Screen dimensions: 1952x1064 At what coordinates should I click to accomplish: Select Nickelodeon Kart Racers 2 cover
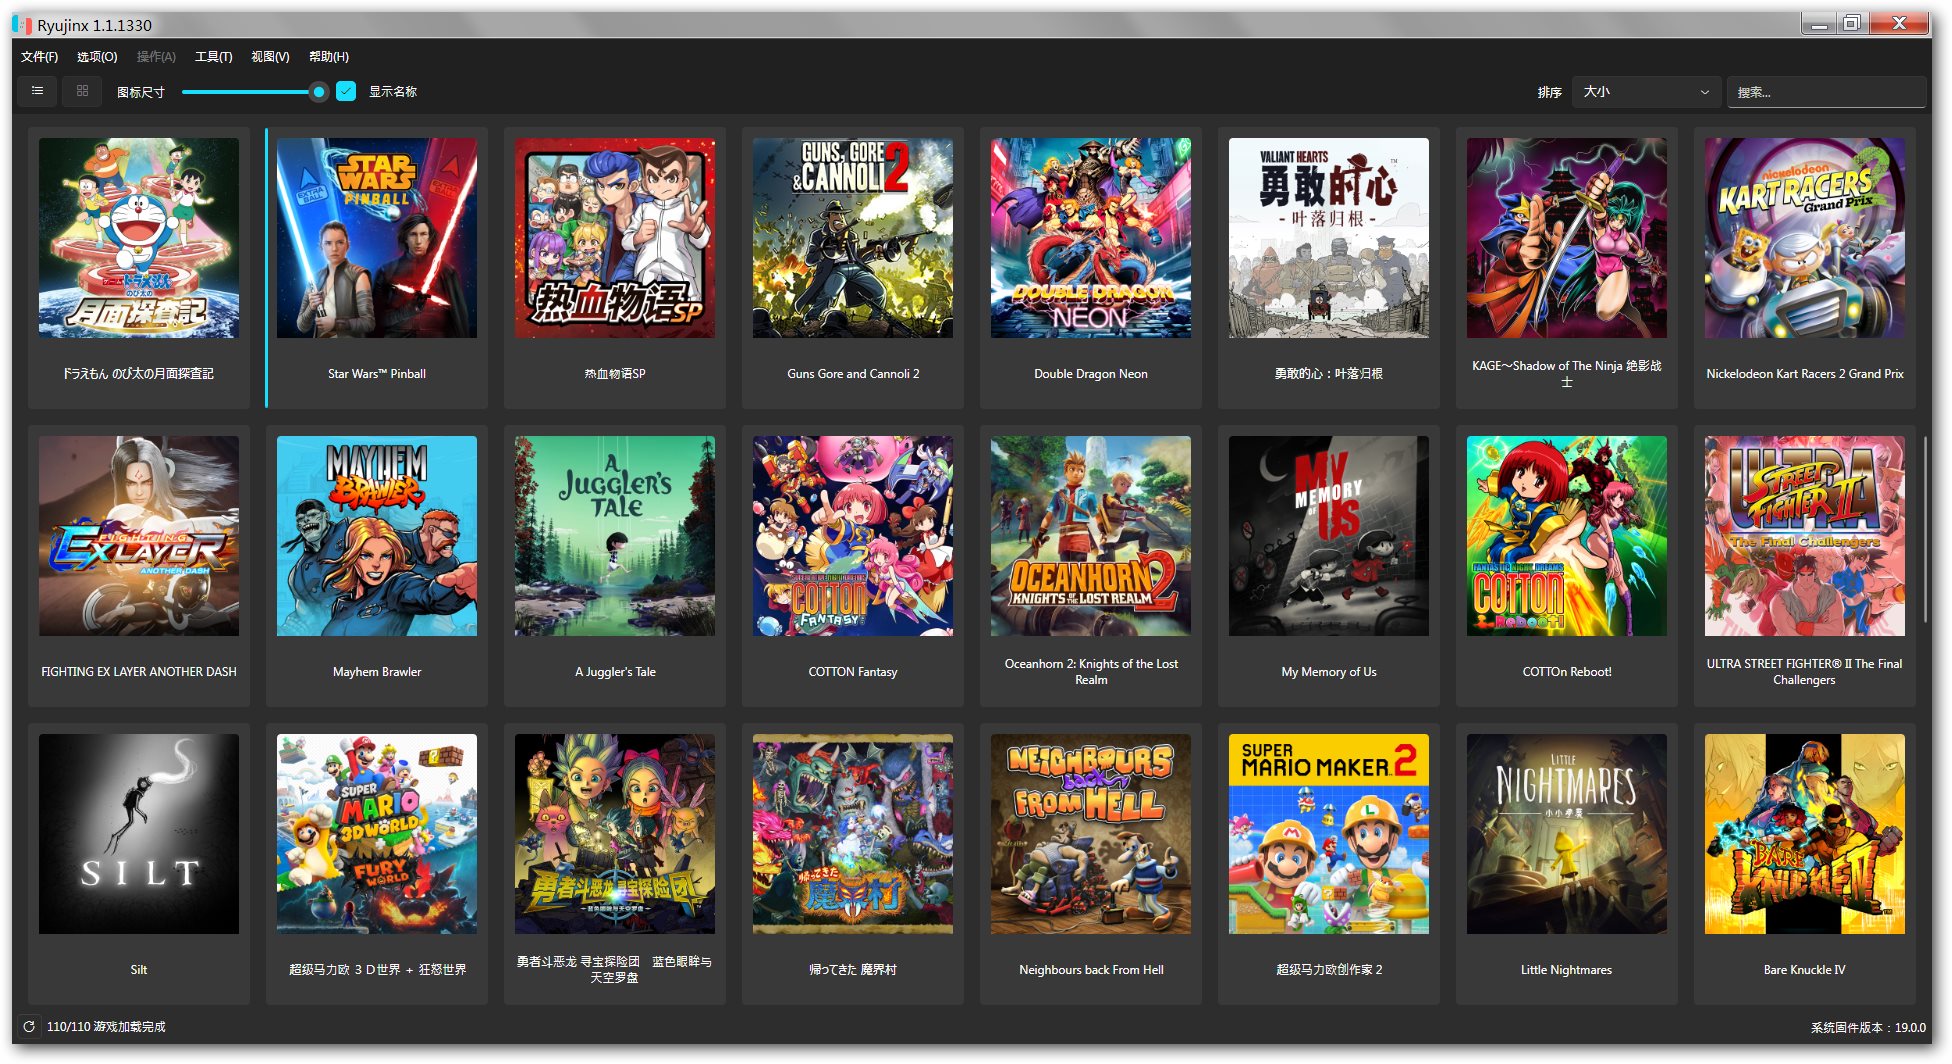tap(1805, 238)
